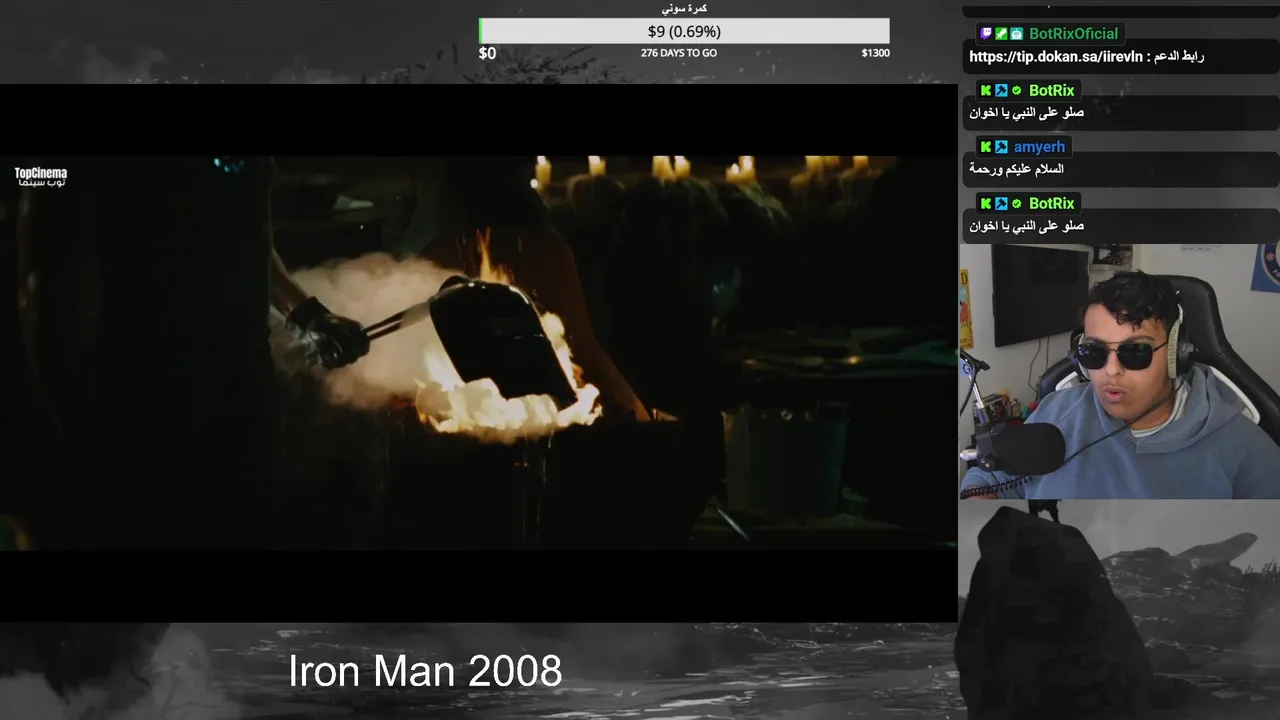Click the green sword badge beside BotRixOficial
The height and width of the screenshot is (720, 1280).
[1001, 34]
